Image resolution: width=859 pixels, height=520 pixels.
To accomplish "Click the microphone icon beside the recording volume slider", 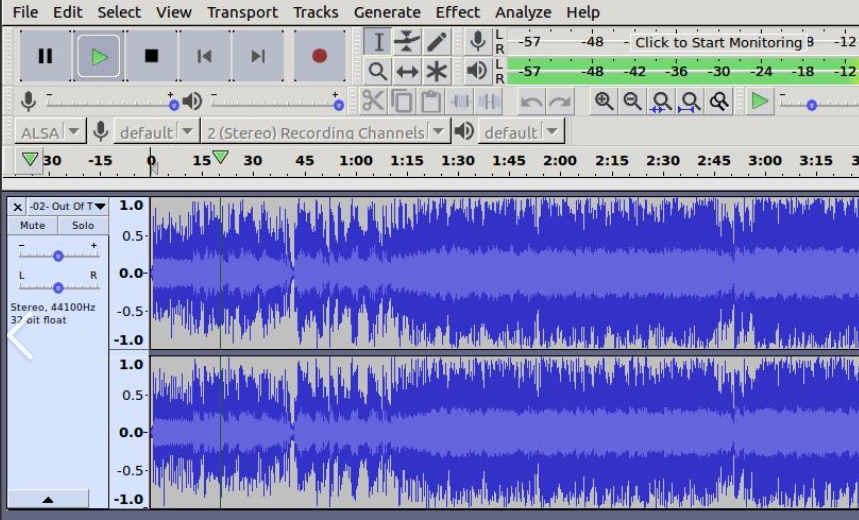I will [28, 101].
